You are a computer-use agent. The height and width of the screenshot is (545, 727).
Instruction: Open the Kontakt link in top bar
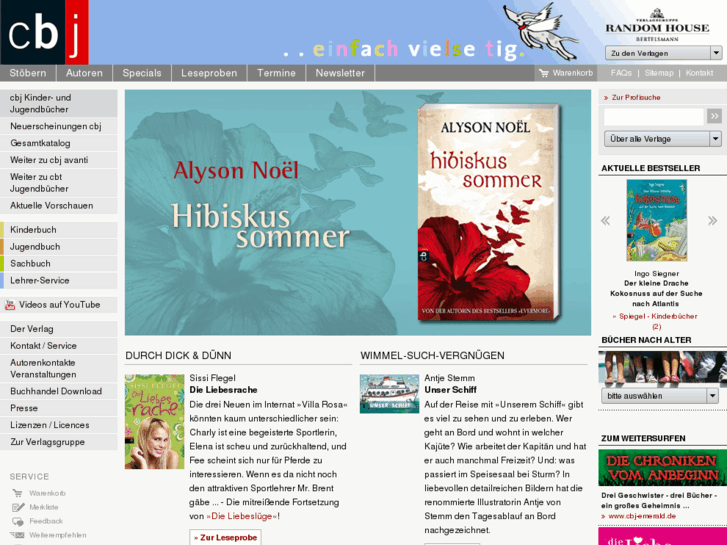[699, 73]
